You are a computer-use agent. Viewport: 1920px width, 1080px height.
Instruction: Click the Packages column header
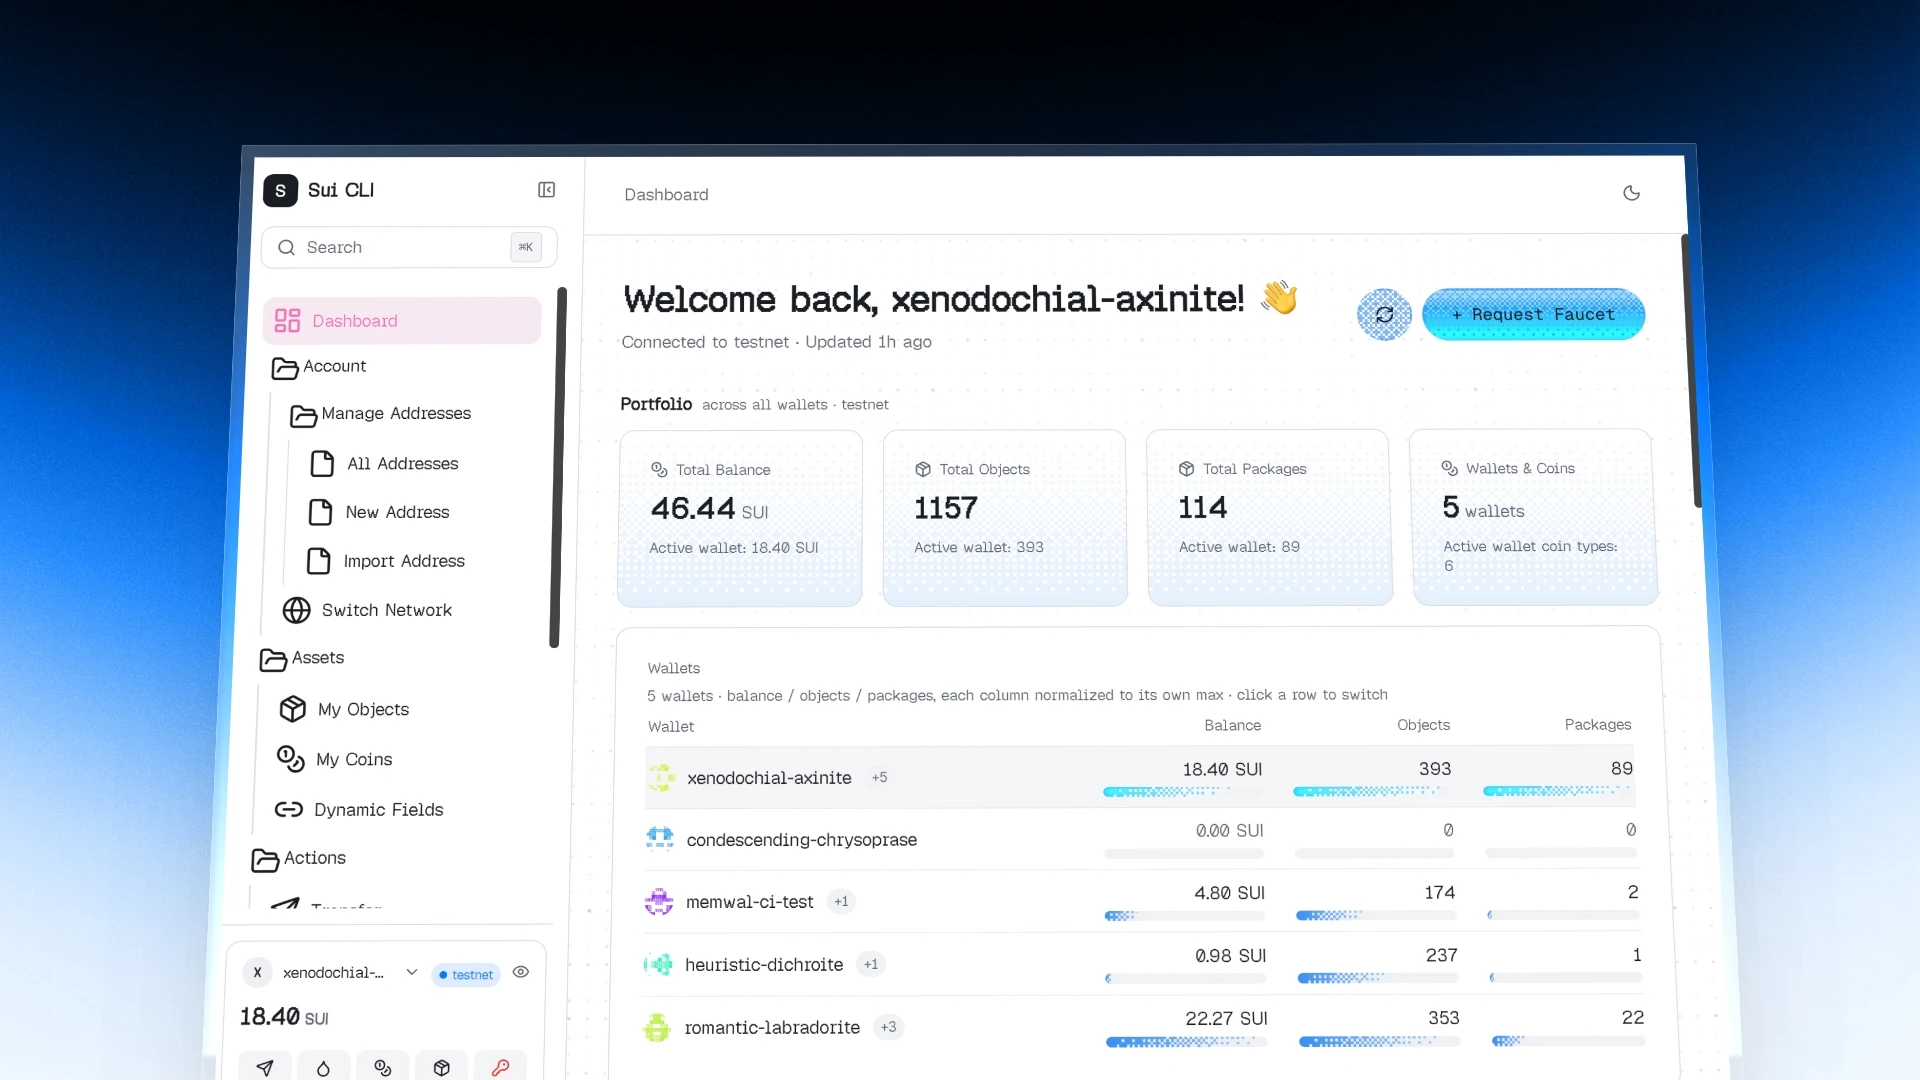click(x=1597, y=725)
